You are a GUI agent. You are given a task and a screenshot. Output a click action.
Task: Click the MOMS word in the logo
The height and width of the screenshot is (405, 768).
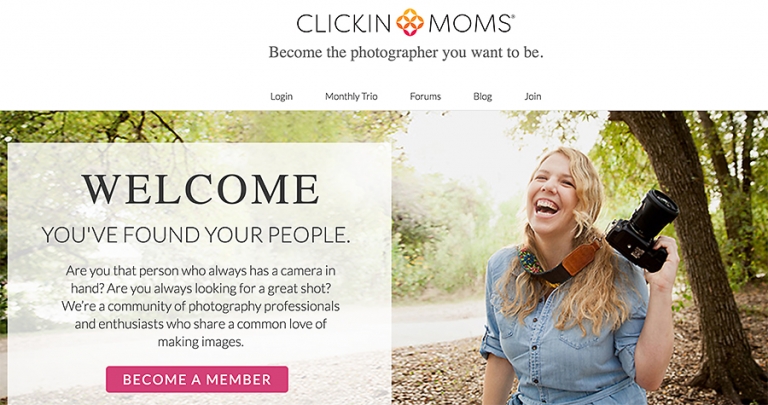pyautogui.click(x=469, y=24)
